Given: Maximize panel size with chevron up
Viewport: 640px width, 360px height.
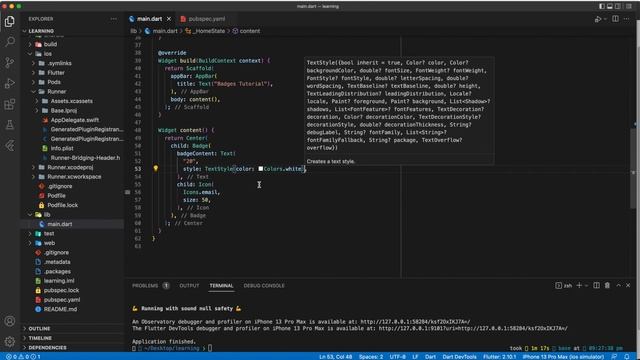Looking at the screenshot, I should pos(618,285).
